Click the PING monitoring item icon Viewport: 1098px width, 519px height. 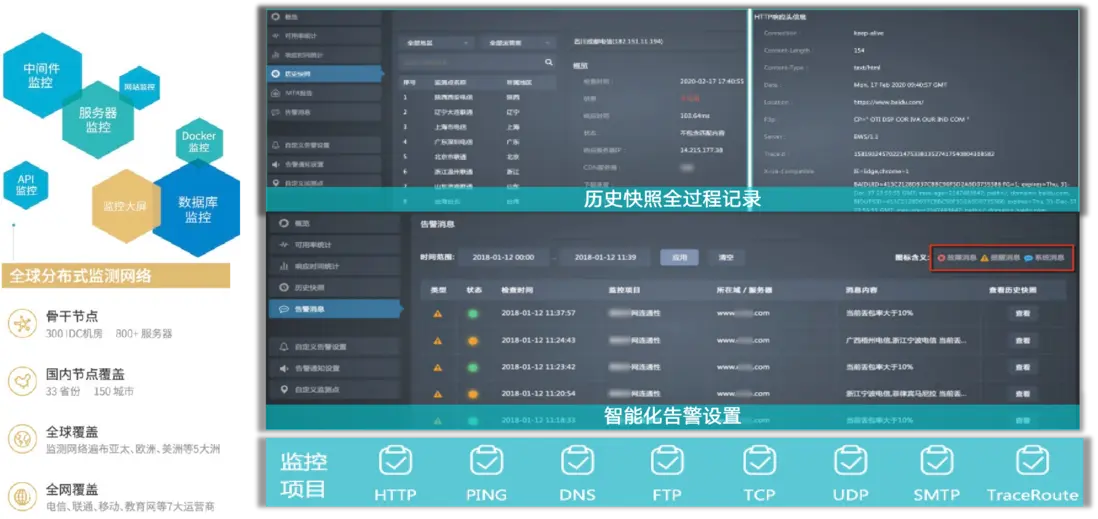point(487,460)
